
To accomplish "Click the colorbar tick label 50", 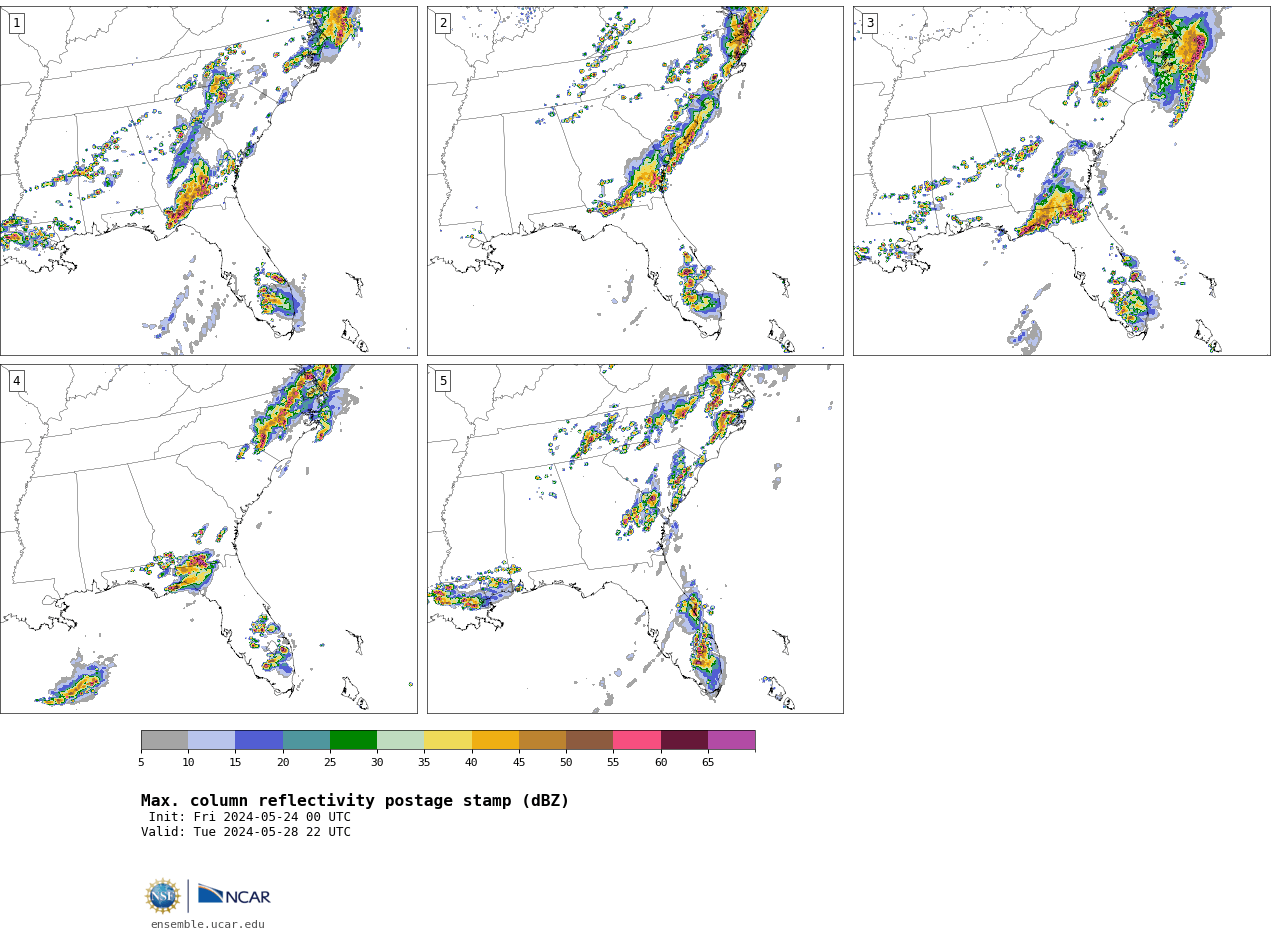I will click(x=566, y=763).
